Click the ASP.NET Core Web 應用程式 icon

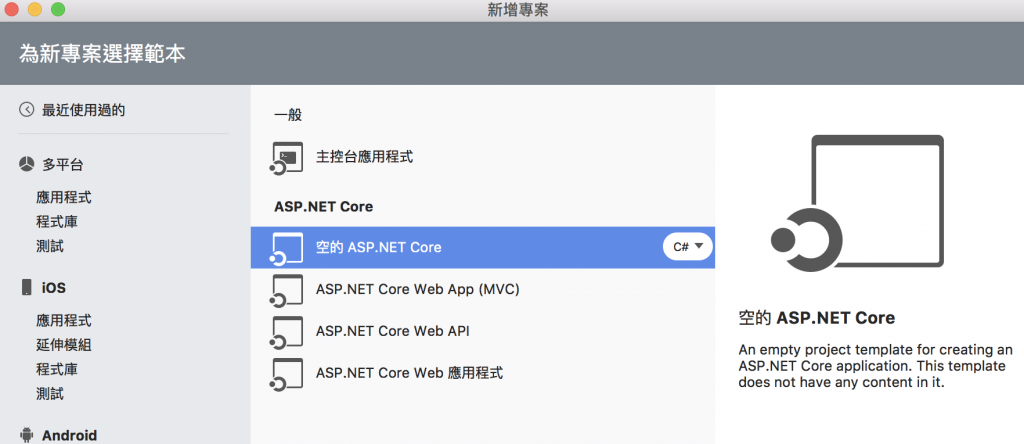click(287, 375)
